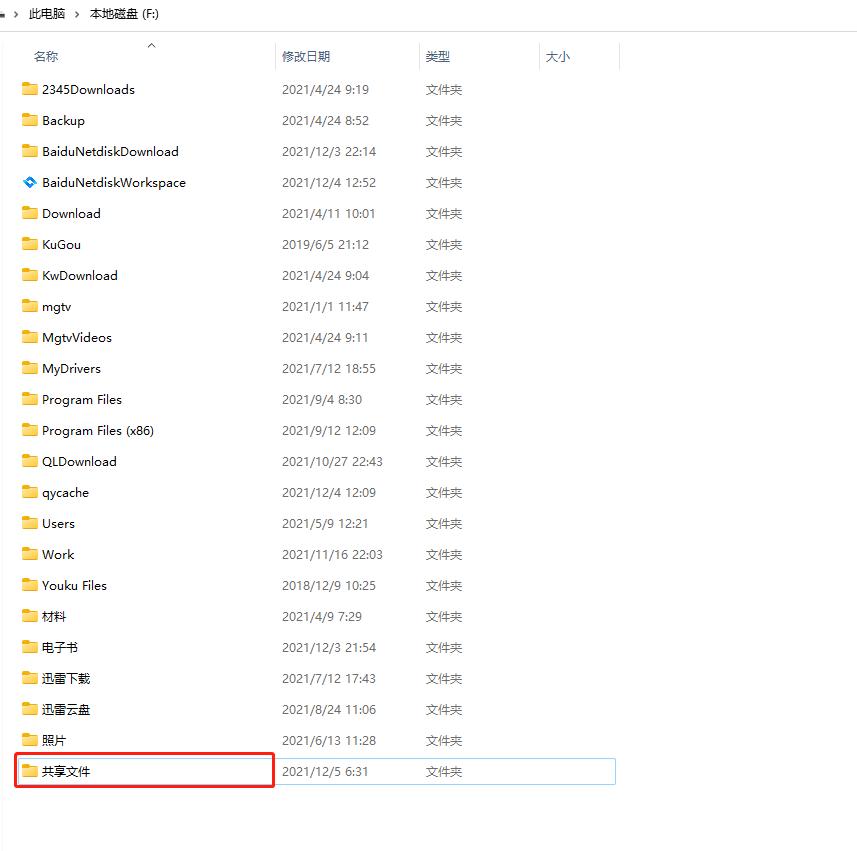Open the highlighted 共享文件 folder
The width and height of the screenshot is (857, 851).
tap(60, 770)
